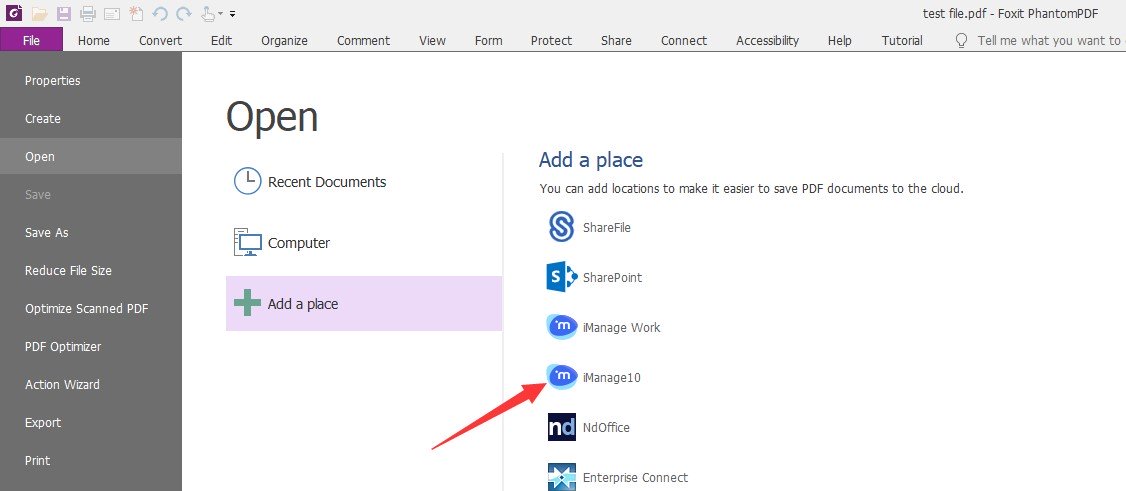Click the Print icon in quick access toolbar

click(88, 13)
